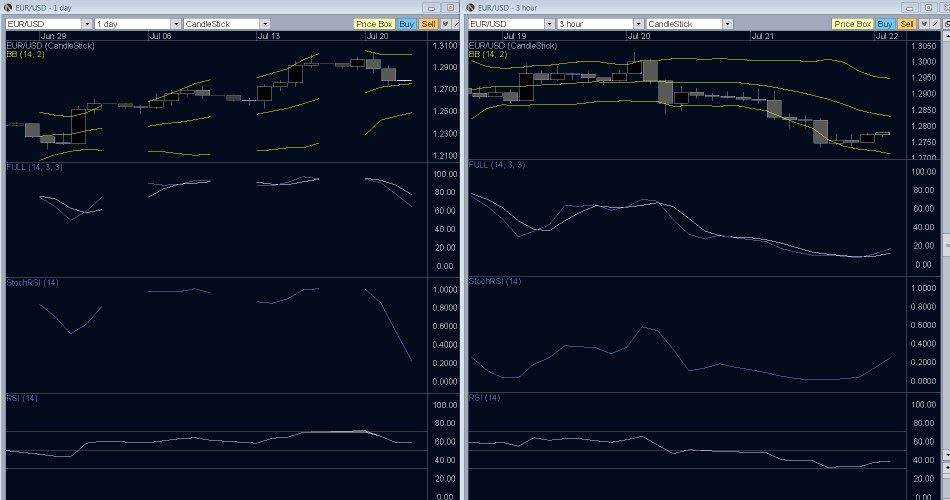The image size is (950, 500).
Task: Click Sell in the 3 hour window
Action: 907,24
